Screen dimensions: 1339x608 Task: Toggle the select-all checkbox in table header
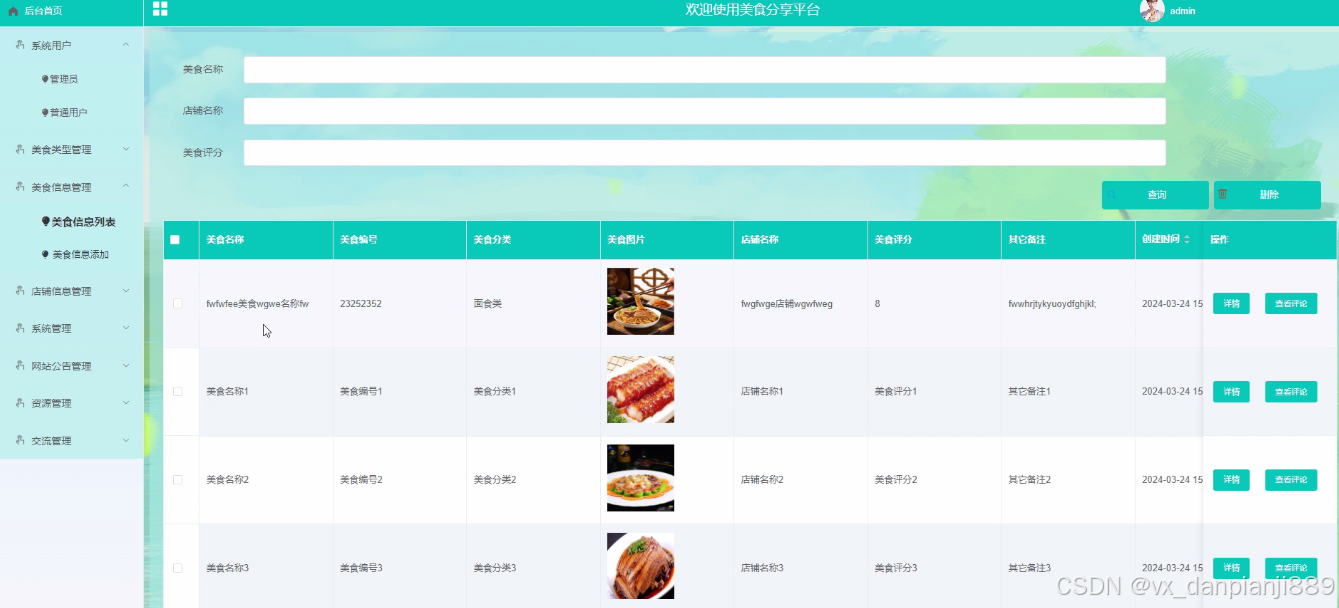coord(175,240)
